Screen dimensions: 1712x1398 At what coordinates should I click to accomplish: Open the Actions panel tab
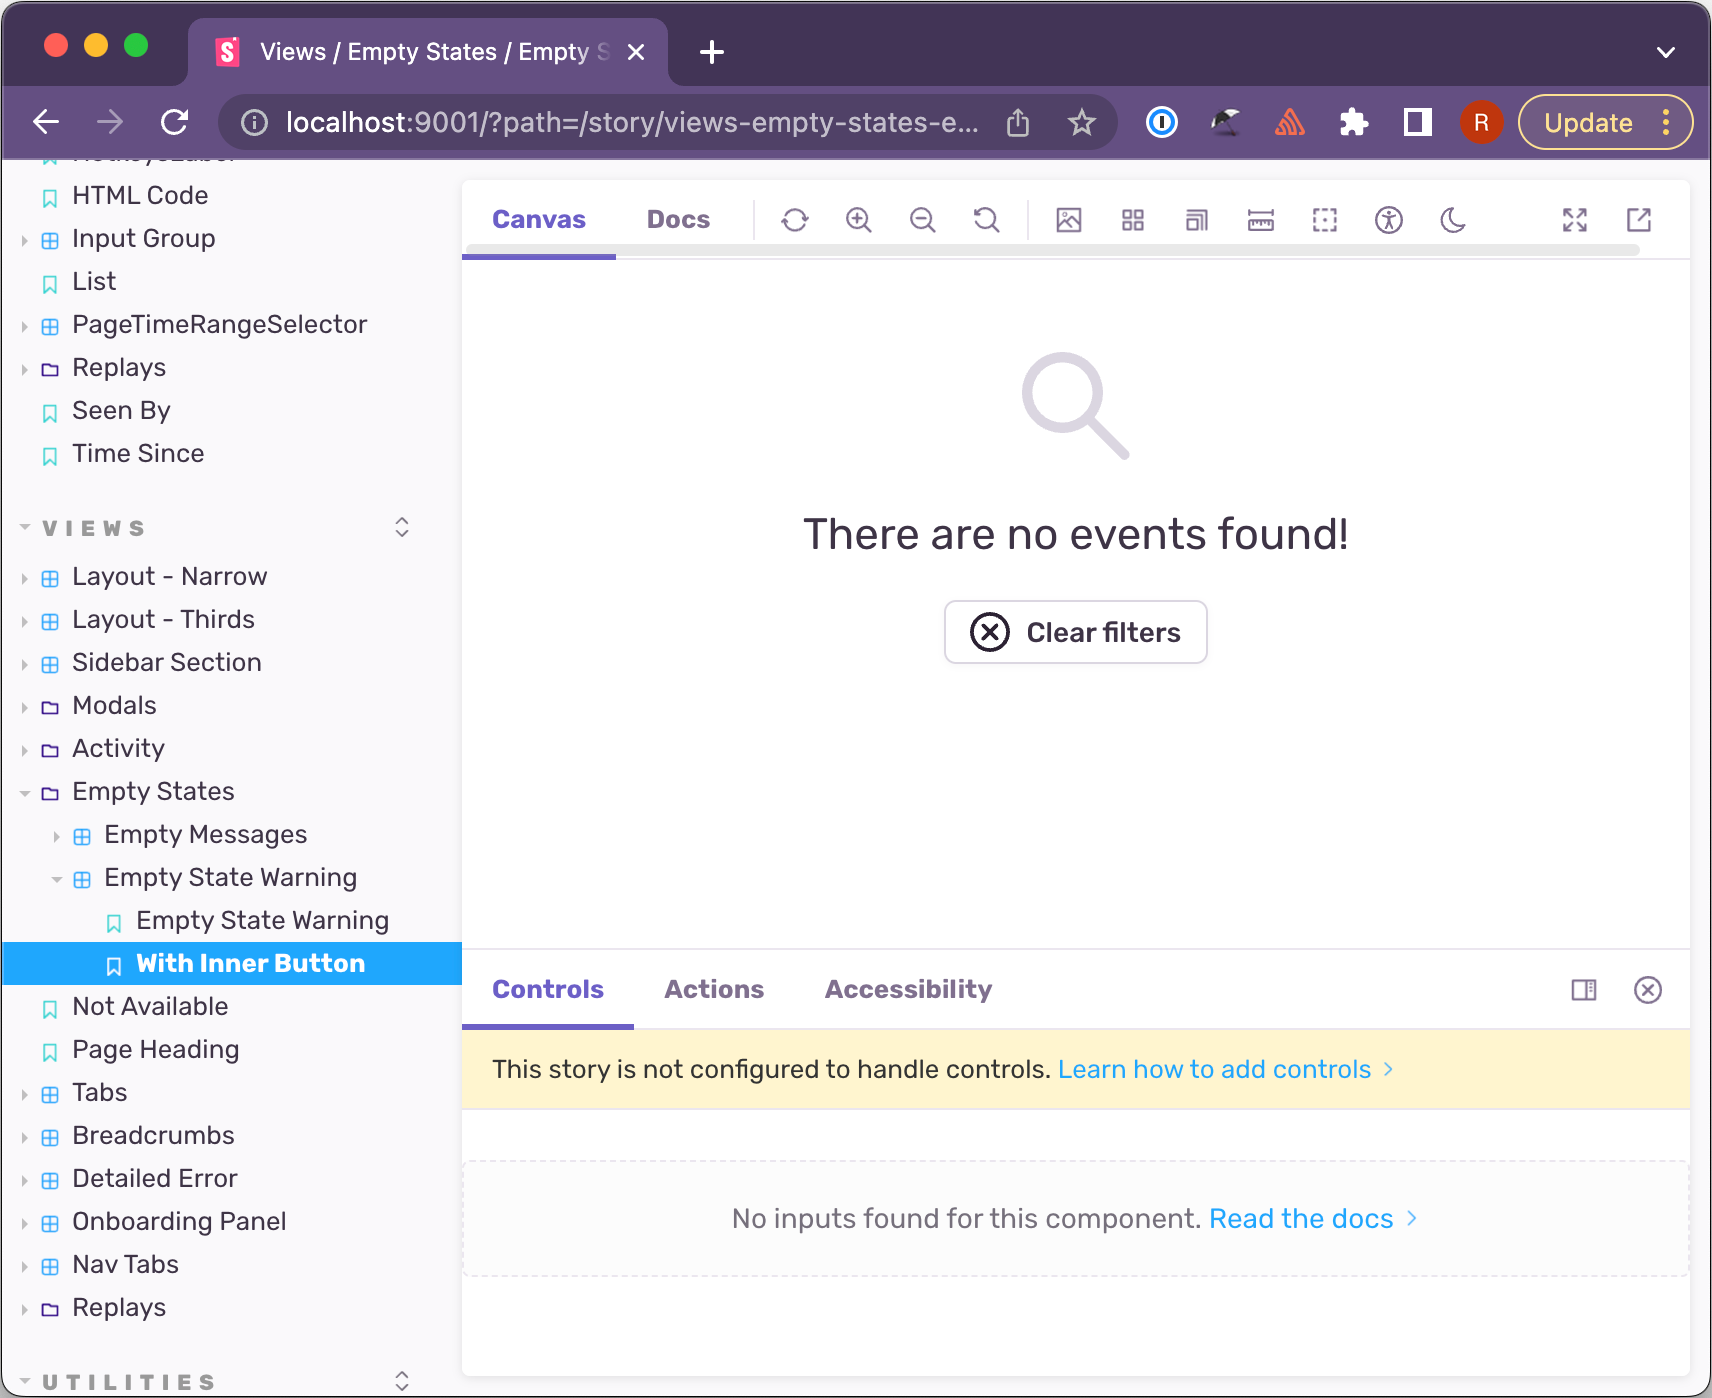[x=714, y=989]
